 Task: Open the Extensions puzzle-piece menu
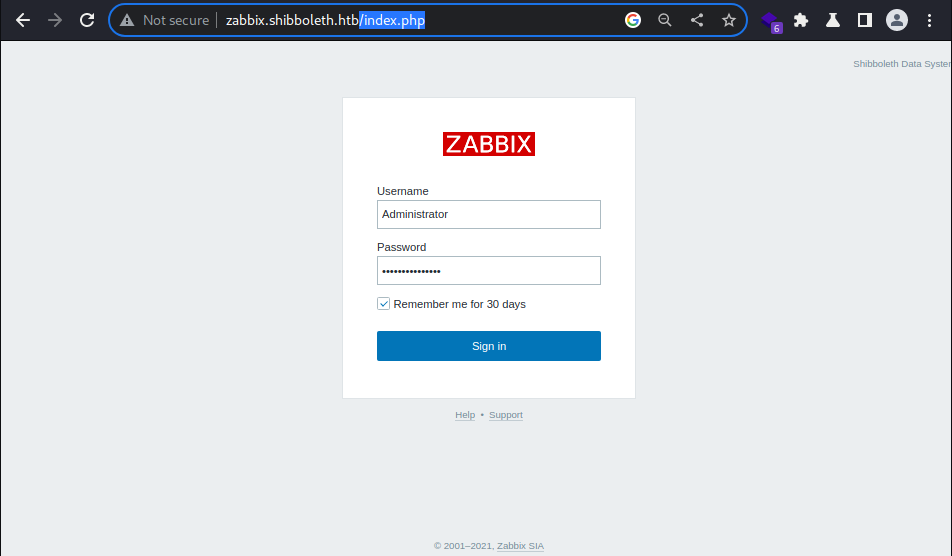click(801, 20)
